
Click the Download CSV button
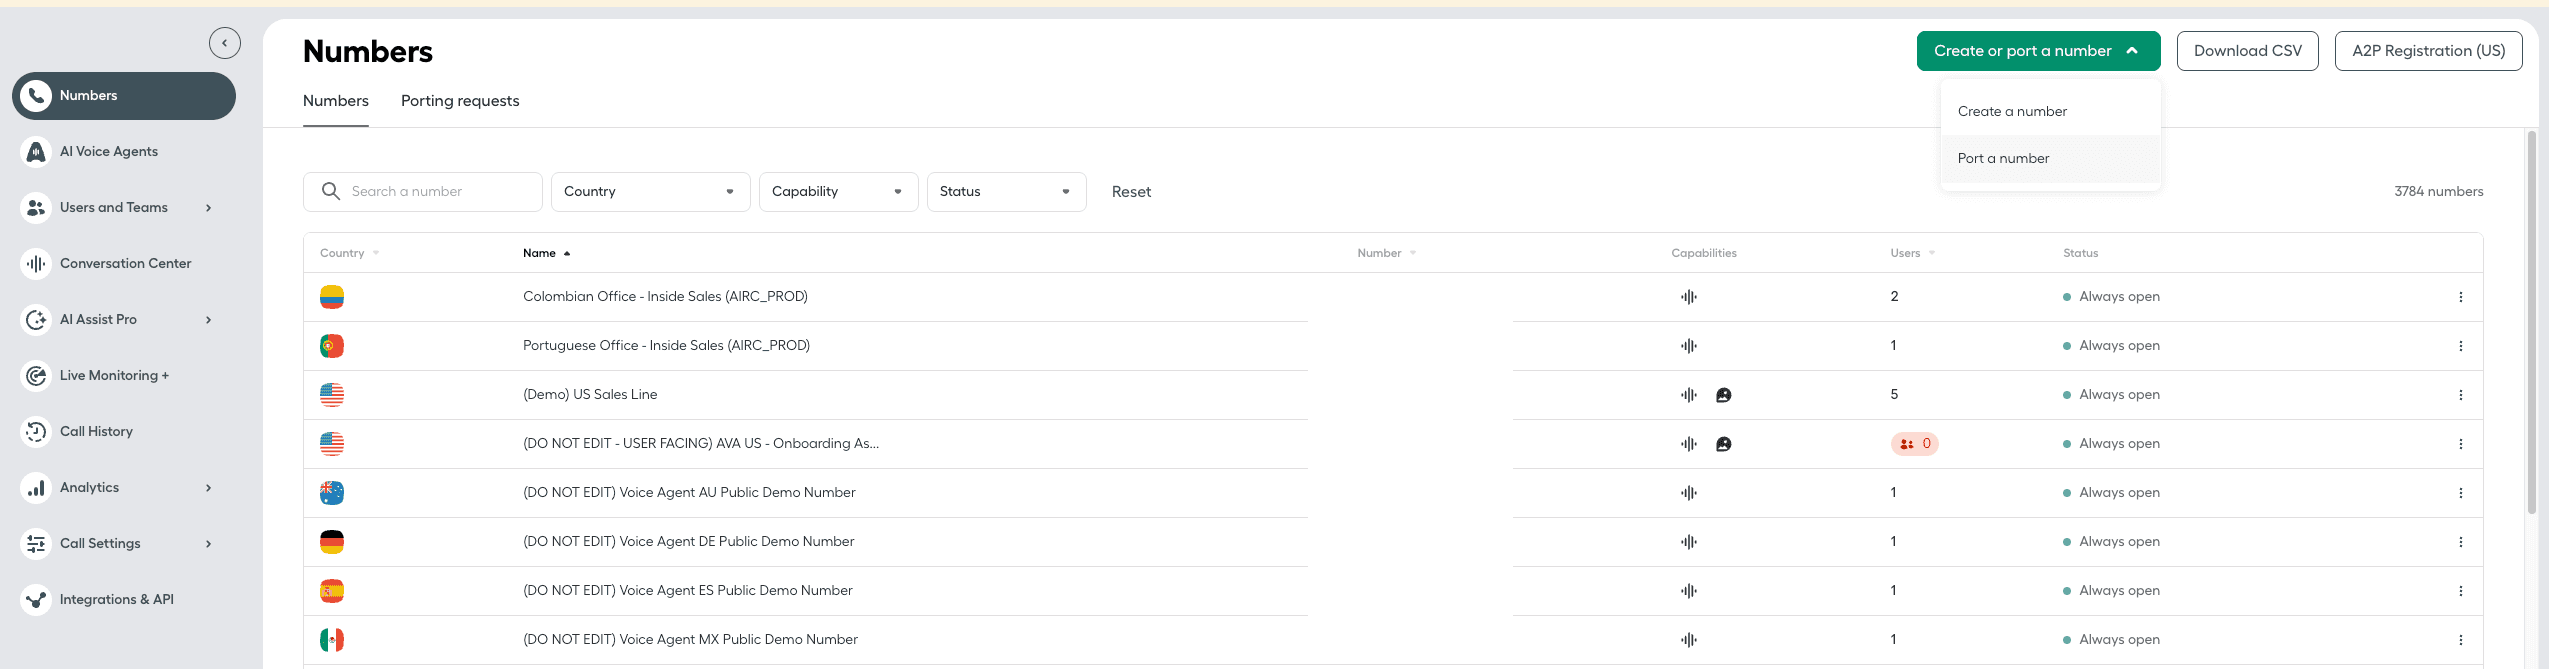[2247, 51]
